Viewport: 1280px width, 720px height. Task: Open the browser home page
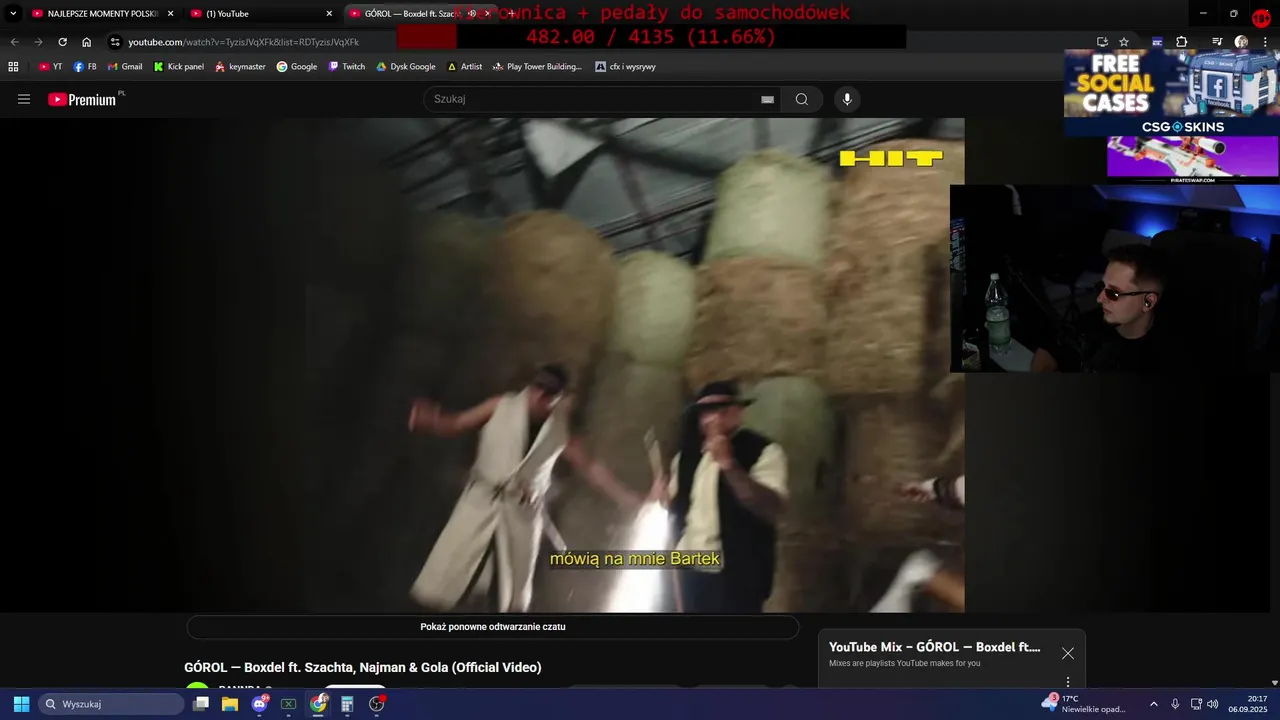86,42
